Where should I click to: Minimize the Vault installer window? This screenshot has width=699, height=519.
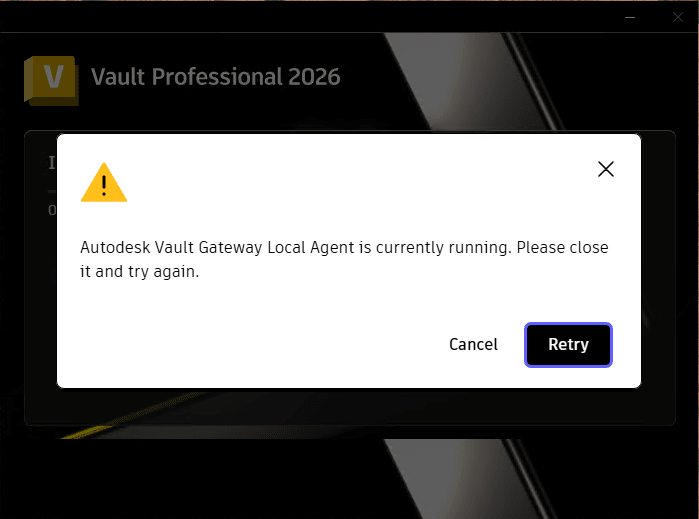[x=630, y=17]
